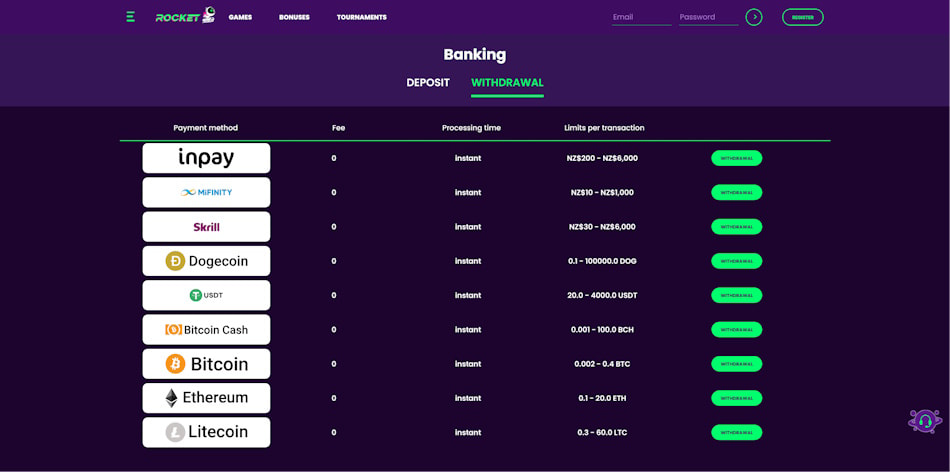Screen dimensions: 950x472
Task: Select the inpay payment method
Action: point(206,158)
